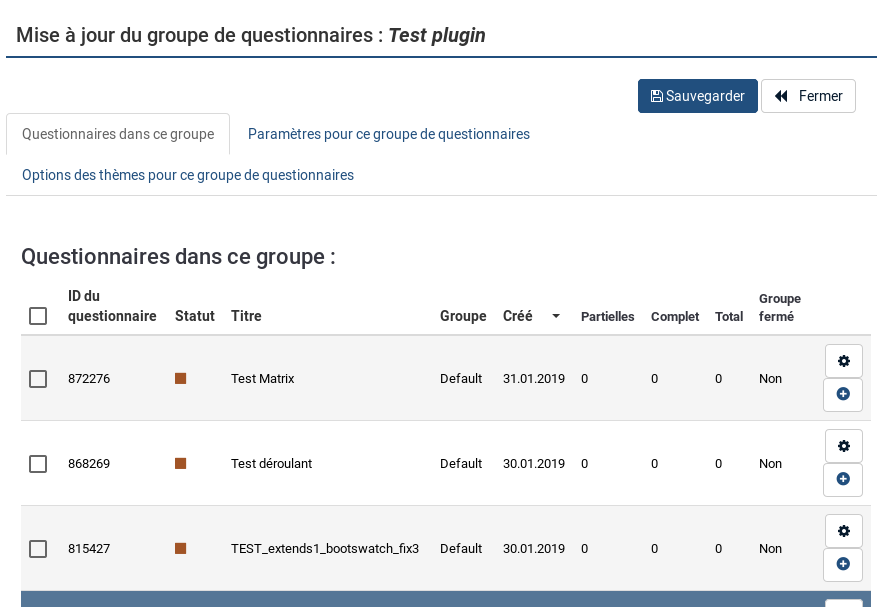877x607 pixels.
Task: Sort table by Titre column header
Action: point(246,316)
